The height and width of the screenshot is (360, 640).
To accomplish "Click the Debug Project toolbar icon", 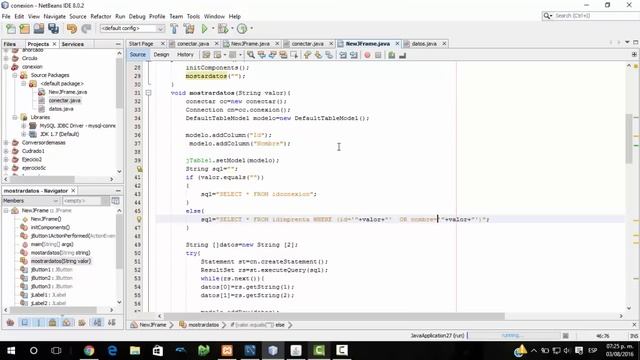I will point(223,29).
